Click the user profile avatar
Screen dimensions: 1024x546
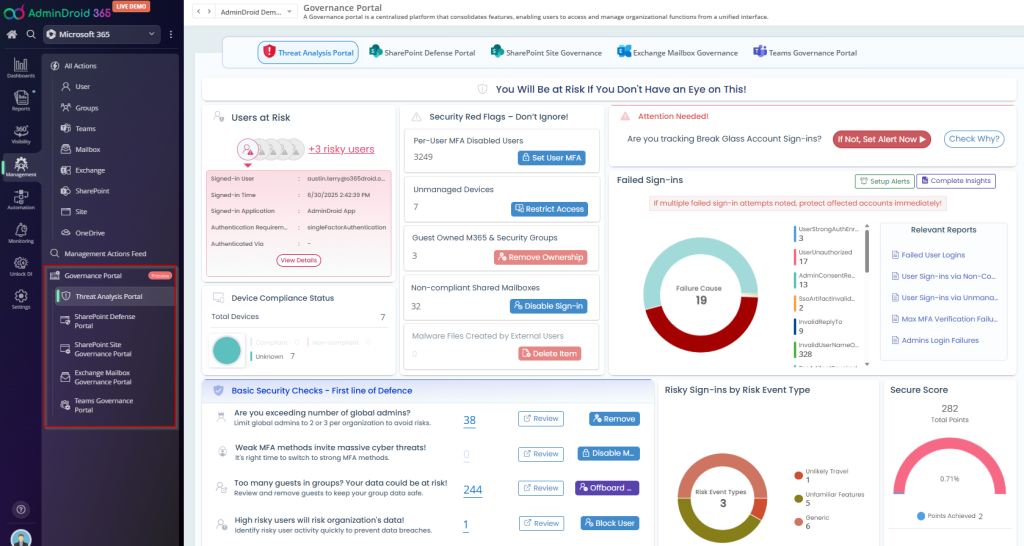point(21,538)
